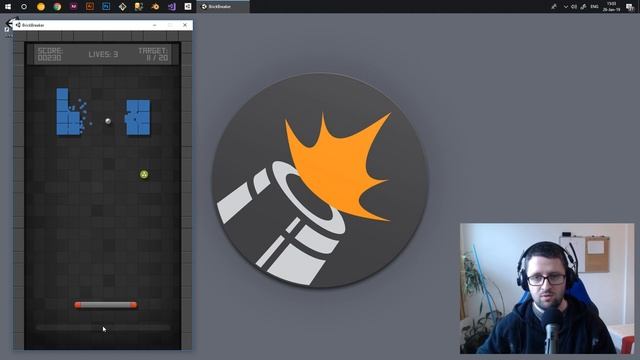Launch the diamond-shaped icon app on taskbar

[122, 7]
